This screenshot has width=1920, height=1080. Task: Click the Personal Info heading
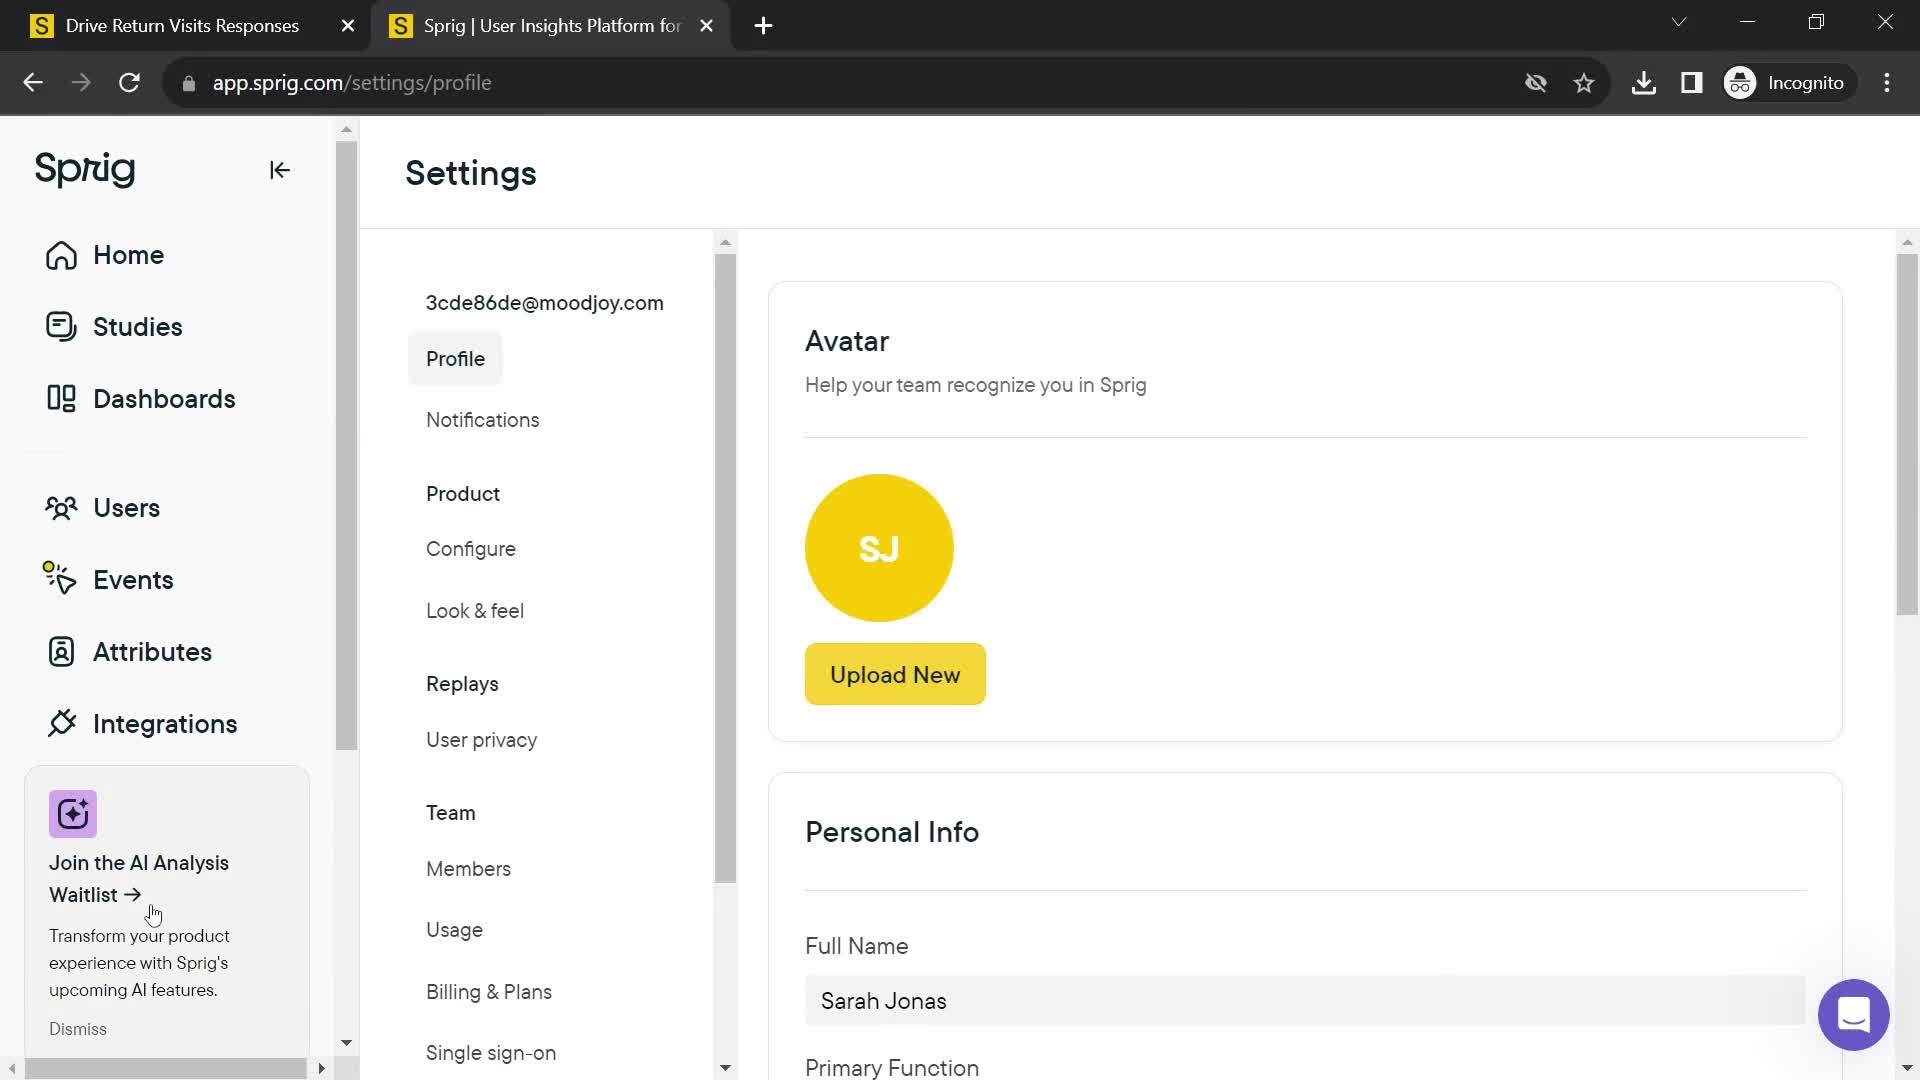point(892,832)
